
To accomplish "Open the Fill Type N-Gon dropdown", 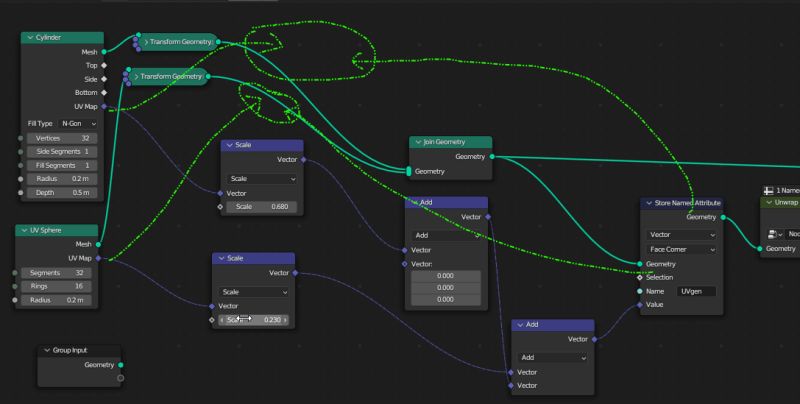I will (x=77, y=123).
